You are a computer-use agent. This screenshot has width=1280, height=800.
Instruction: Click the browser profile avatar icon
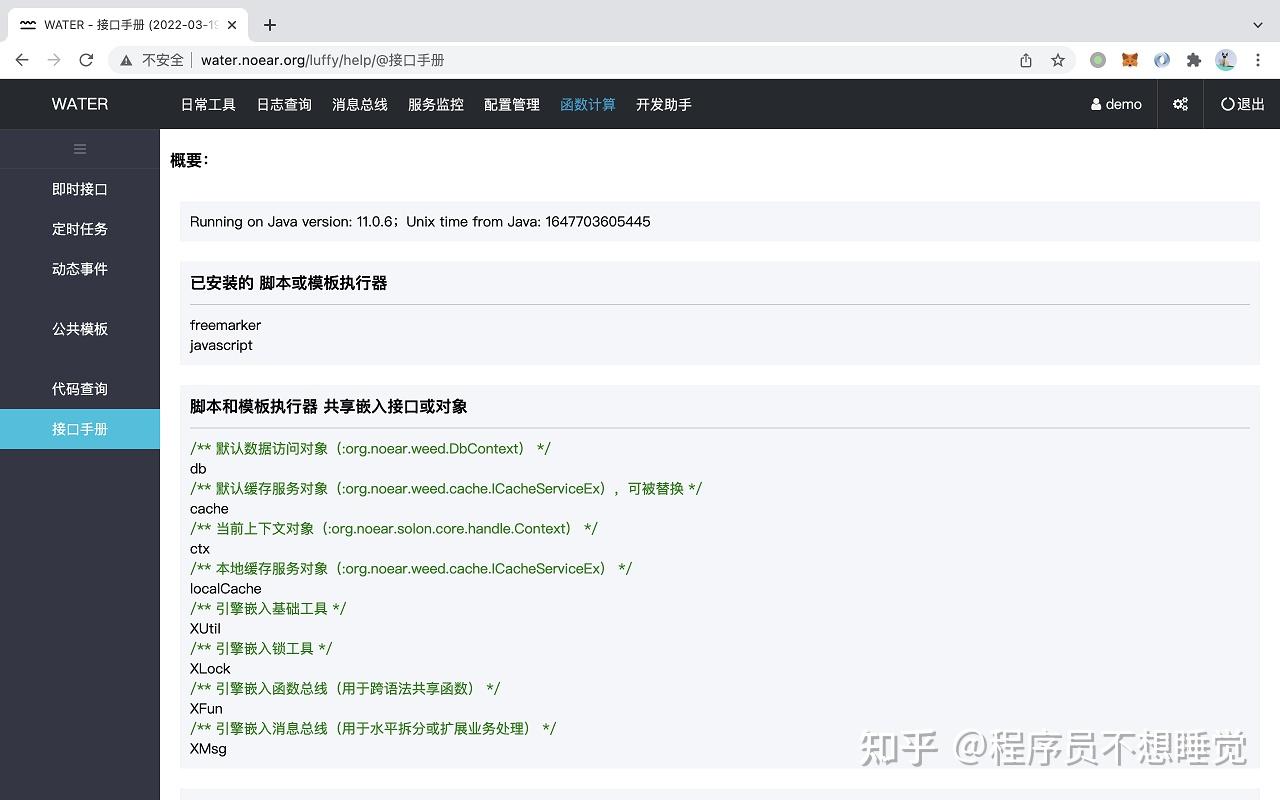coord(1226,60)
